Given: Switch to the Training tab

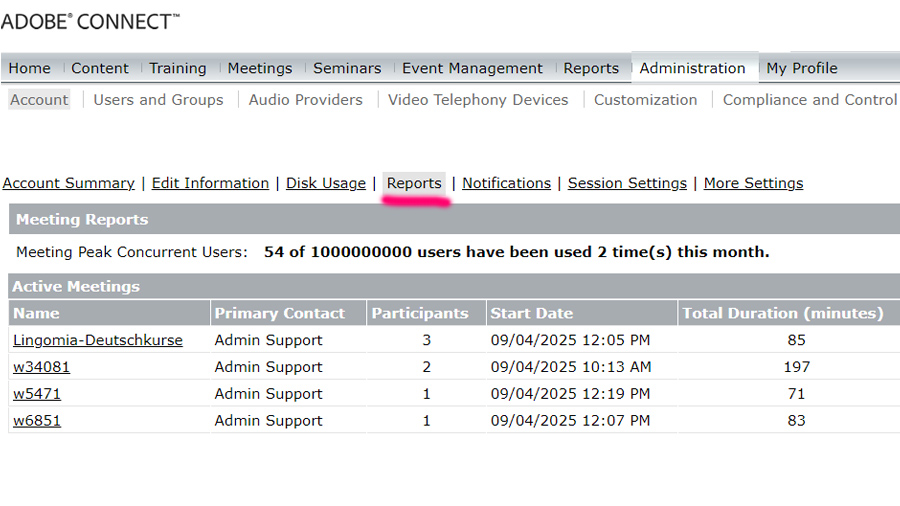Looking at the screenshot, I should (178, 68).
